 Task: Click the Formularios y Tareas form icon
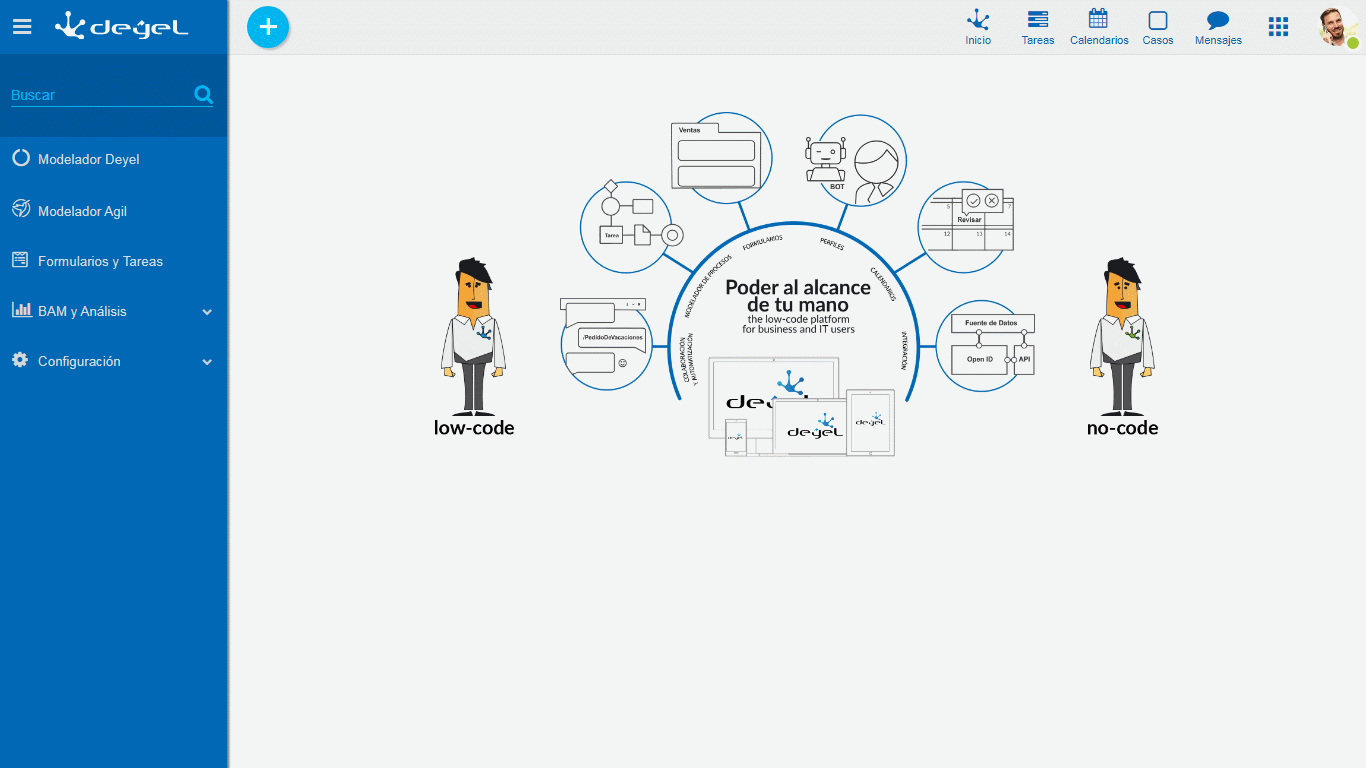(x=20, y=260)
